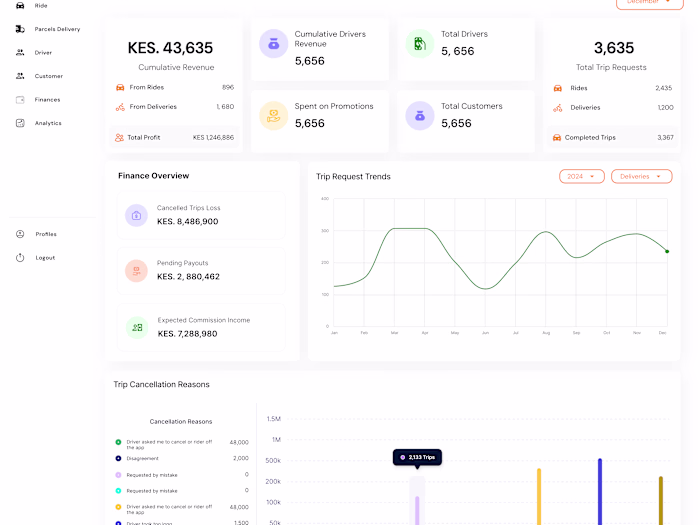The image size is (700, 525).
Task: Click the Completed Trips car icon
Action: tap(557, 138)
